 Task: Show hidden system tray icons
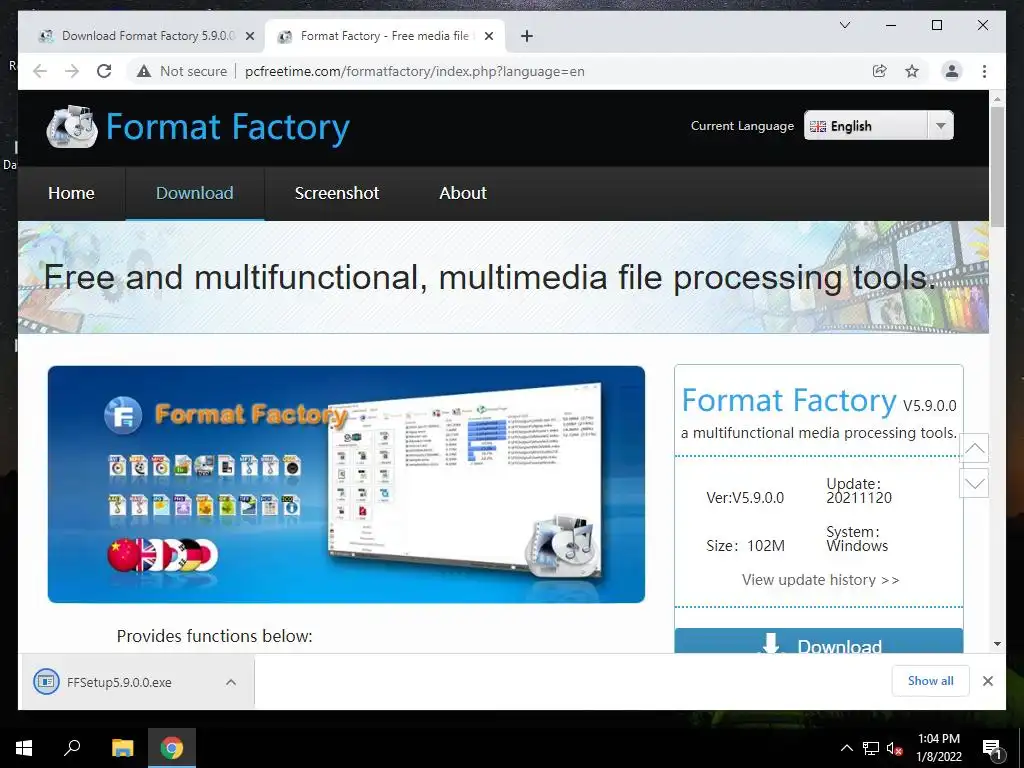click(846, 748)
